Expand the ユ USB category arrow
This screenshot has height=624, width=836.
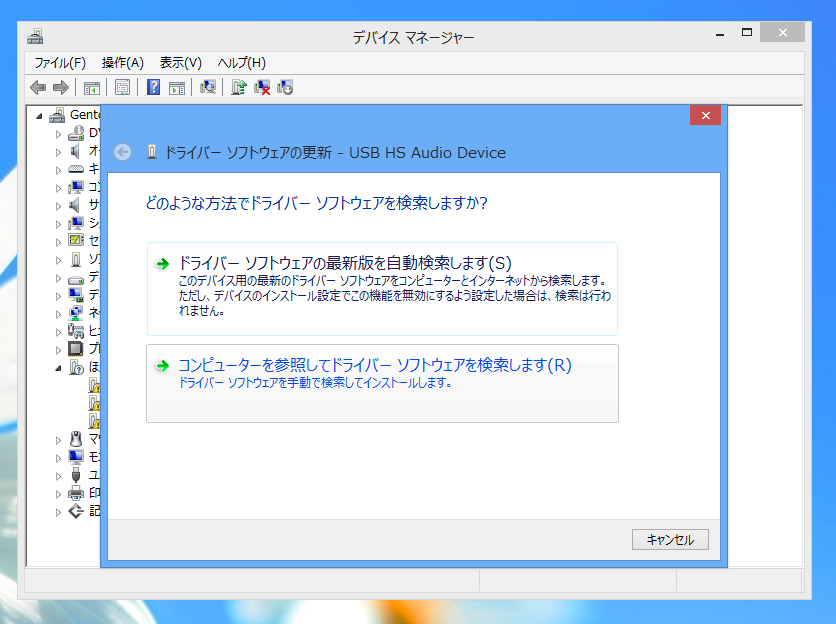tap(58, 476)
